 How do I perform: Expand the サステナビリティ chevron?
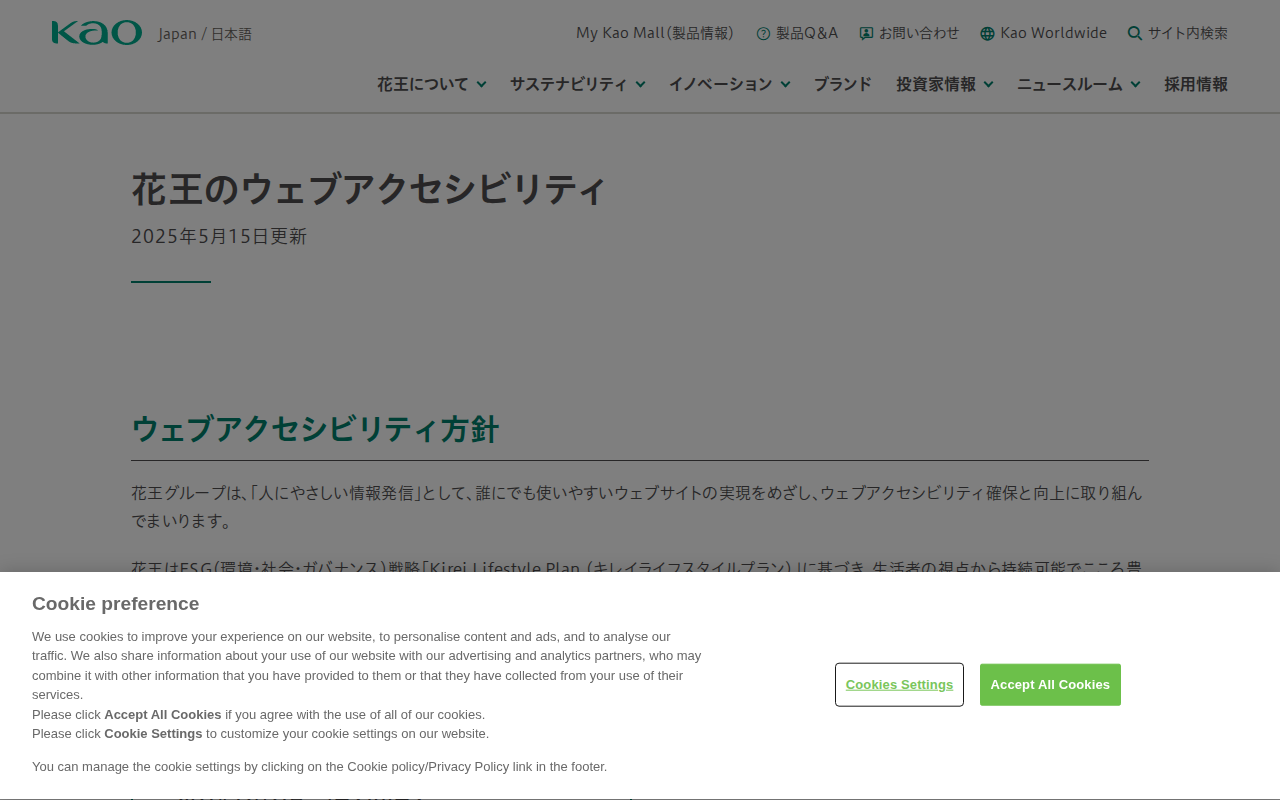pos(640,84)
